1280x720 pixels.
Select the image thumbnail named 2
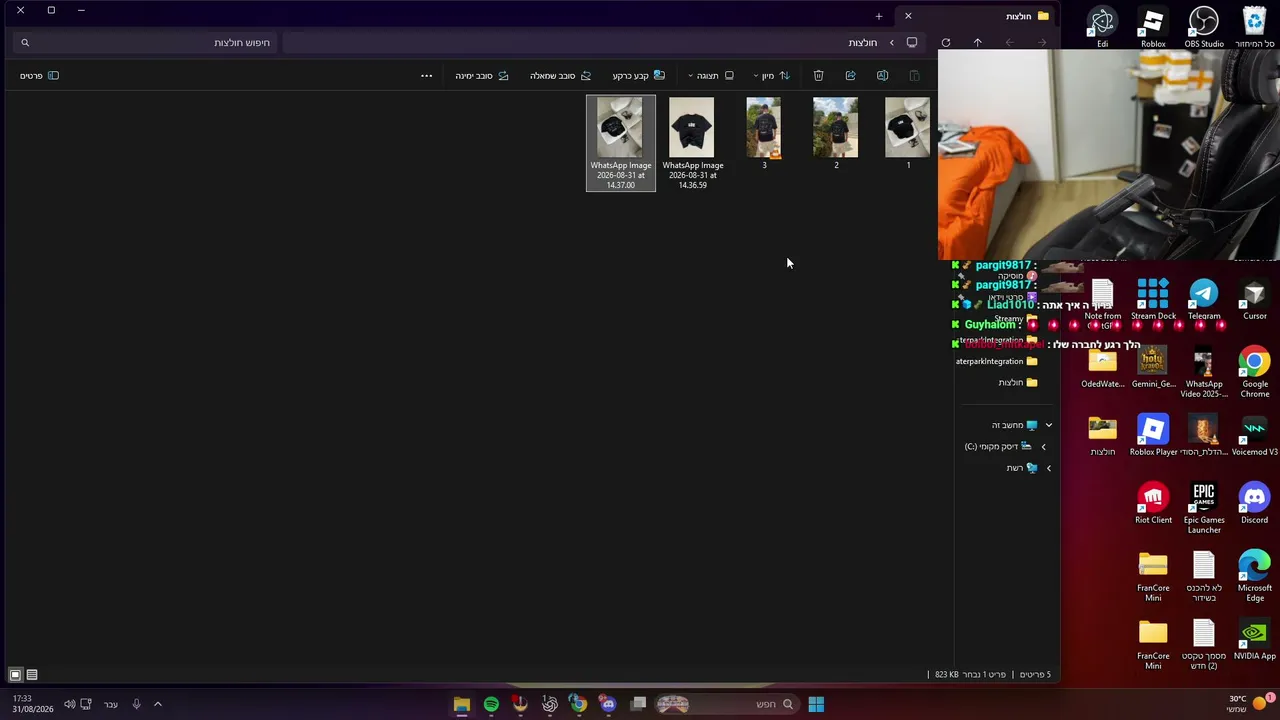[x=836, y=133]
